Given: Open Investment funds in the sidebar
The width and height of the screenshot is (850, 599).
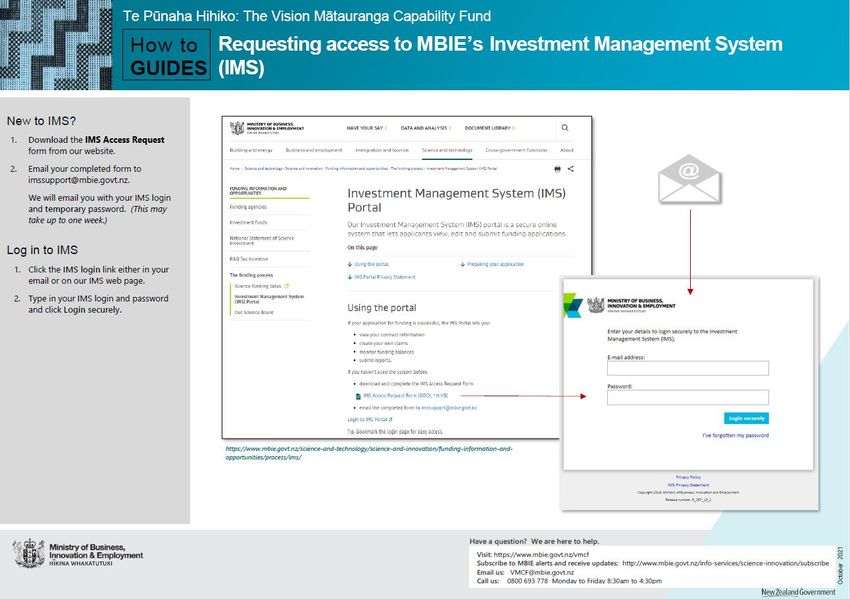Looking at the screenshot, I should [248, 222].
